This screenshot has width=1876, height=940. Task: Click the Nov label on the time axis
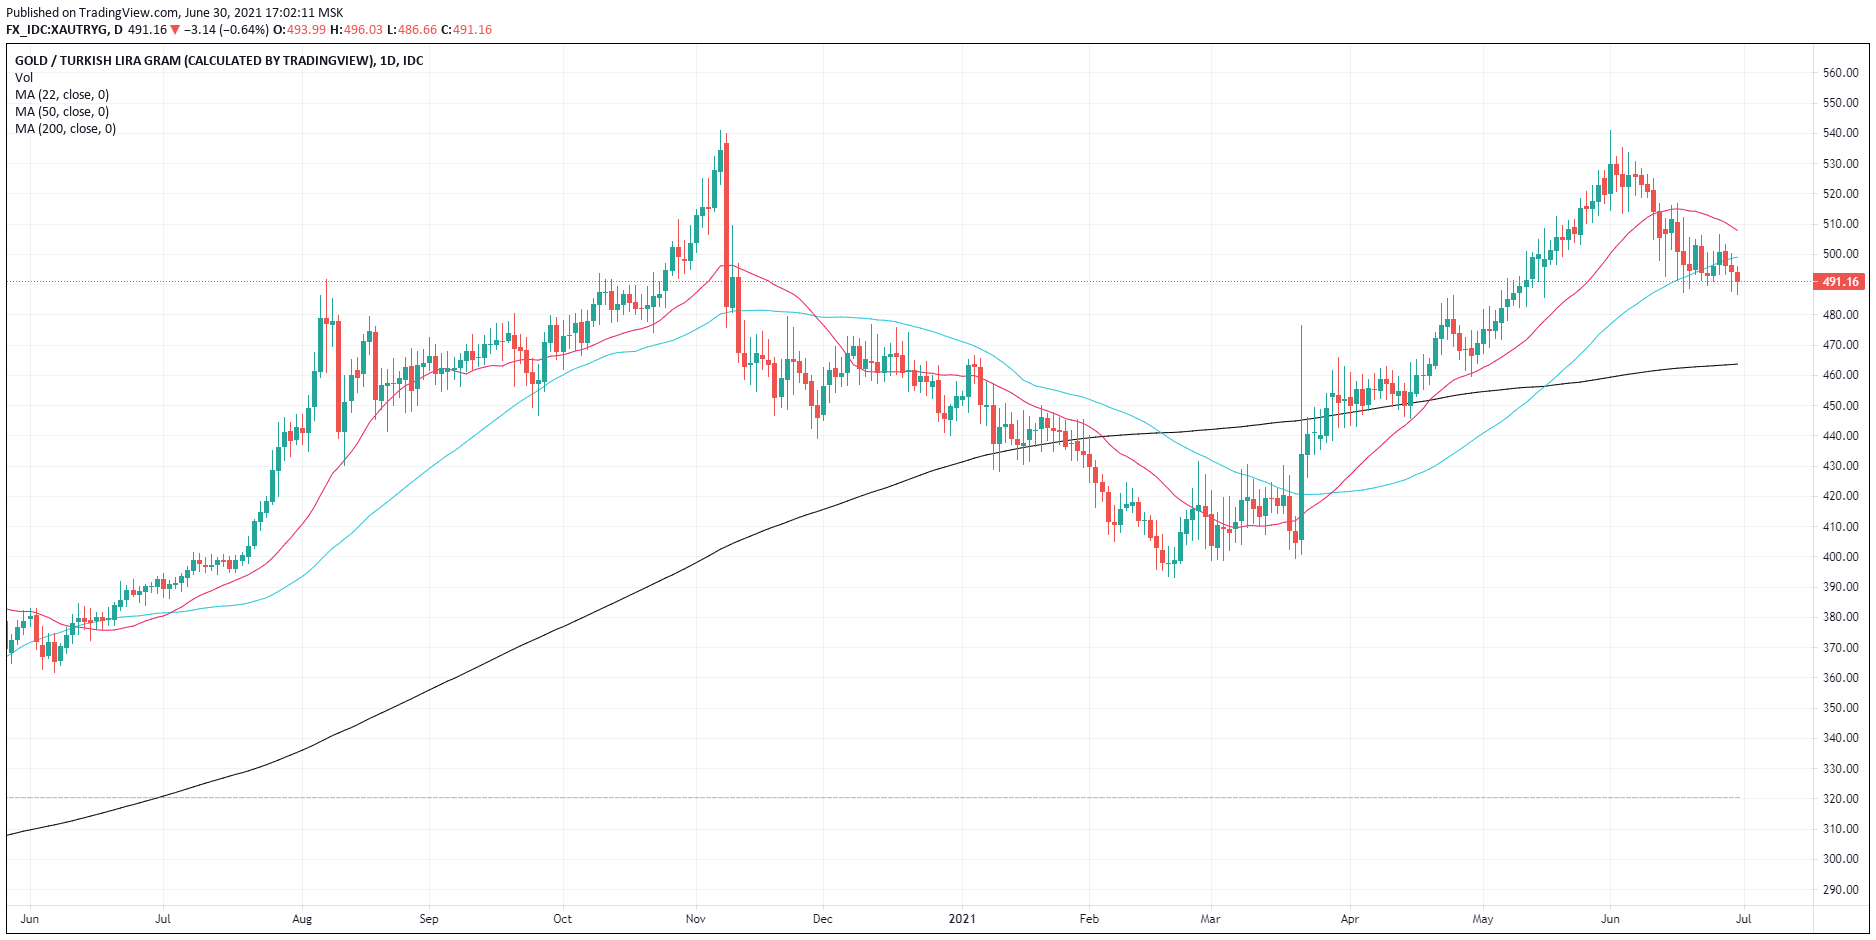click(x=696, y=918)
